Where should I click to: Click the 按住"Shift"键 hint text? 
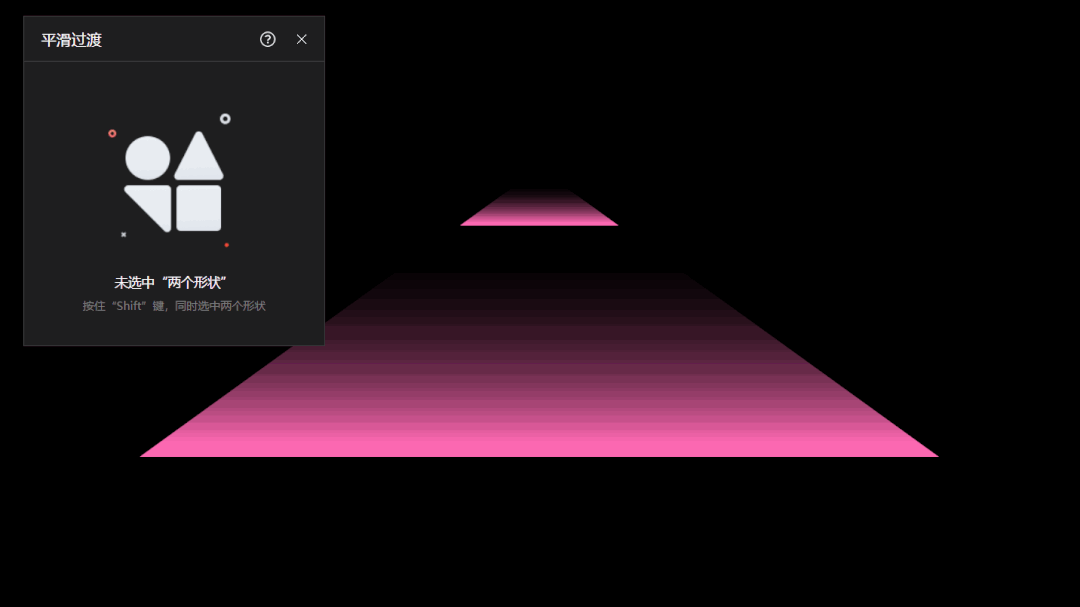tap(174, 306)
